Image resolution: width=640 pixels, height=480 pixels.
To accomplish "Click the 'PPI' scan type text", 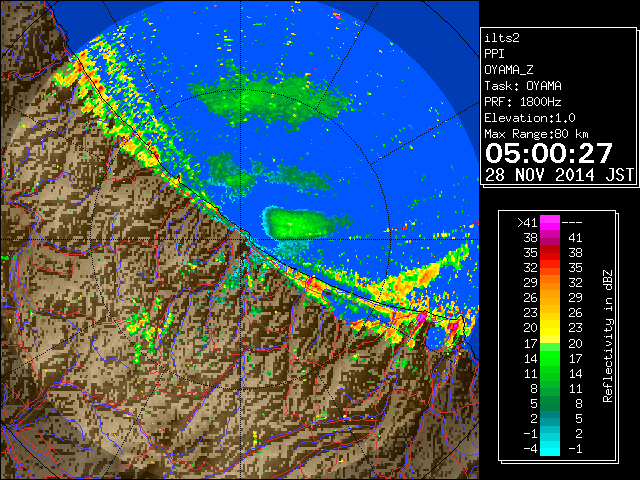I will [494, 54].
